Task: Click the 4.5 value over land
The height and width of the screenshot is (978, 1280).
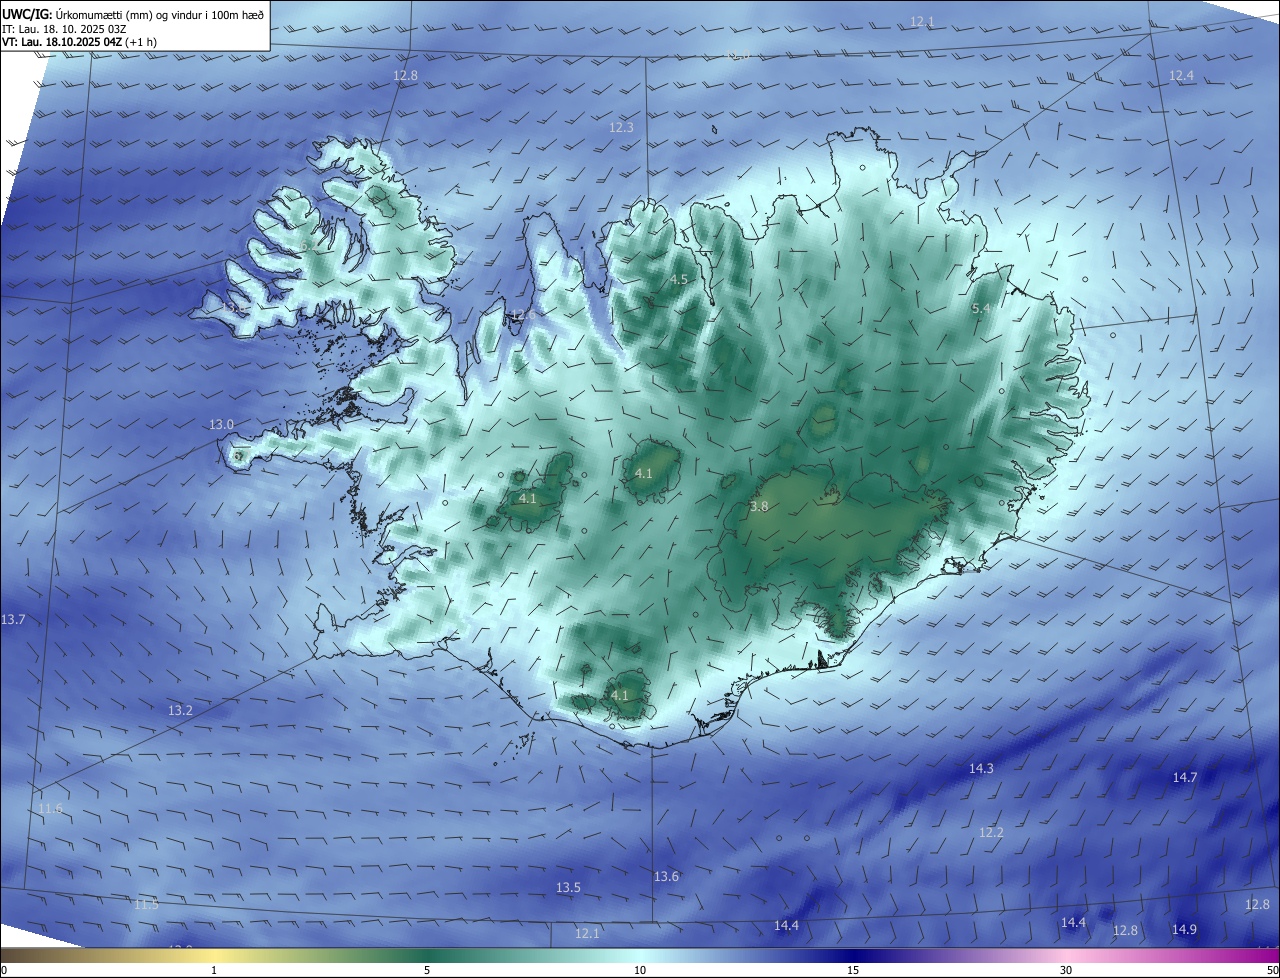Action: [679, 279]
